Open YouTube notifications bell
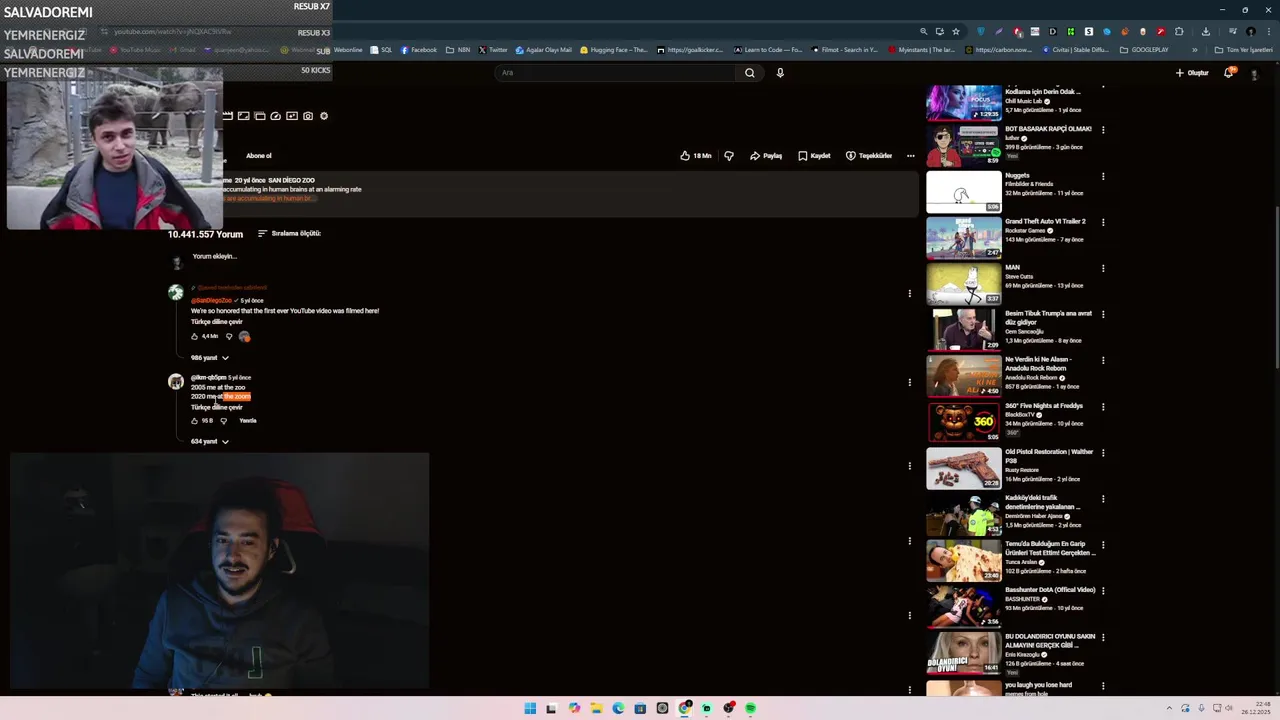The height and width of the screenshot is (720, 1280). 1229,72
